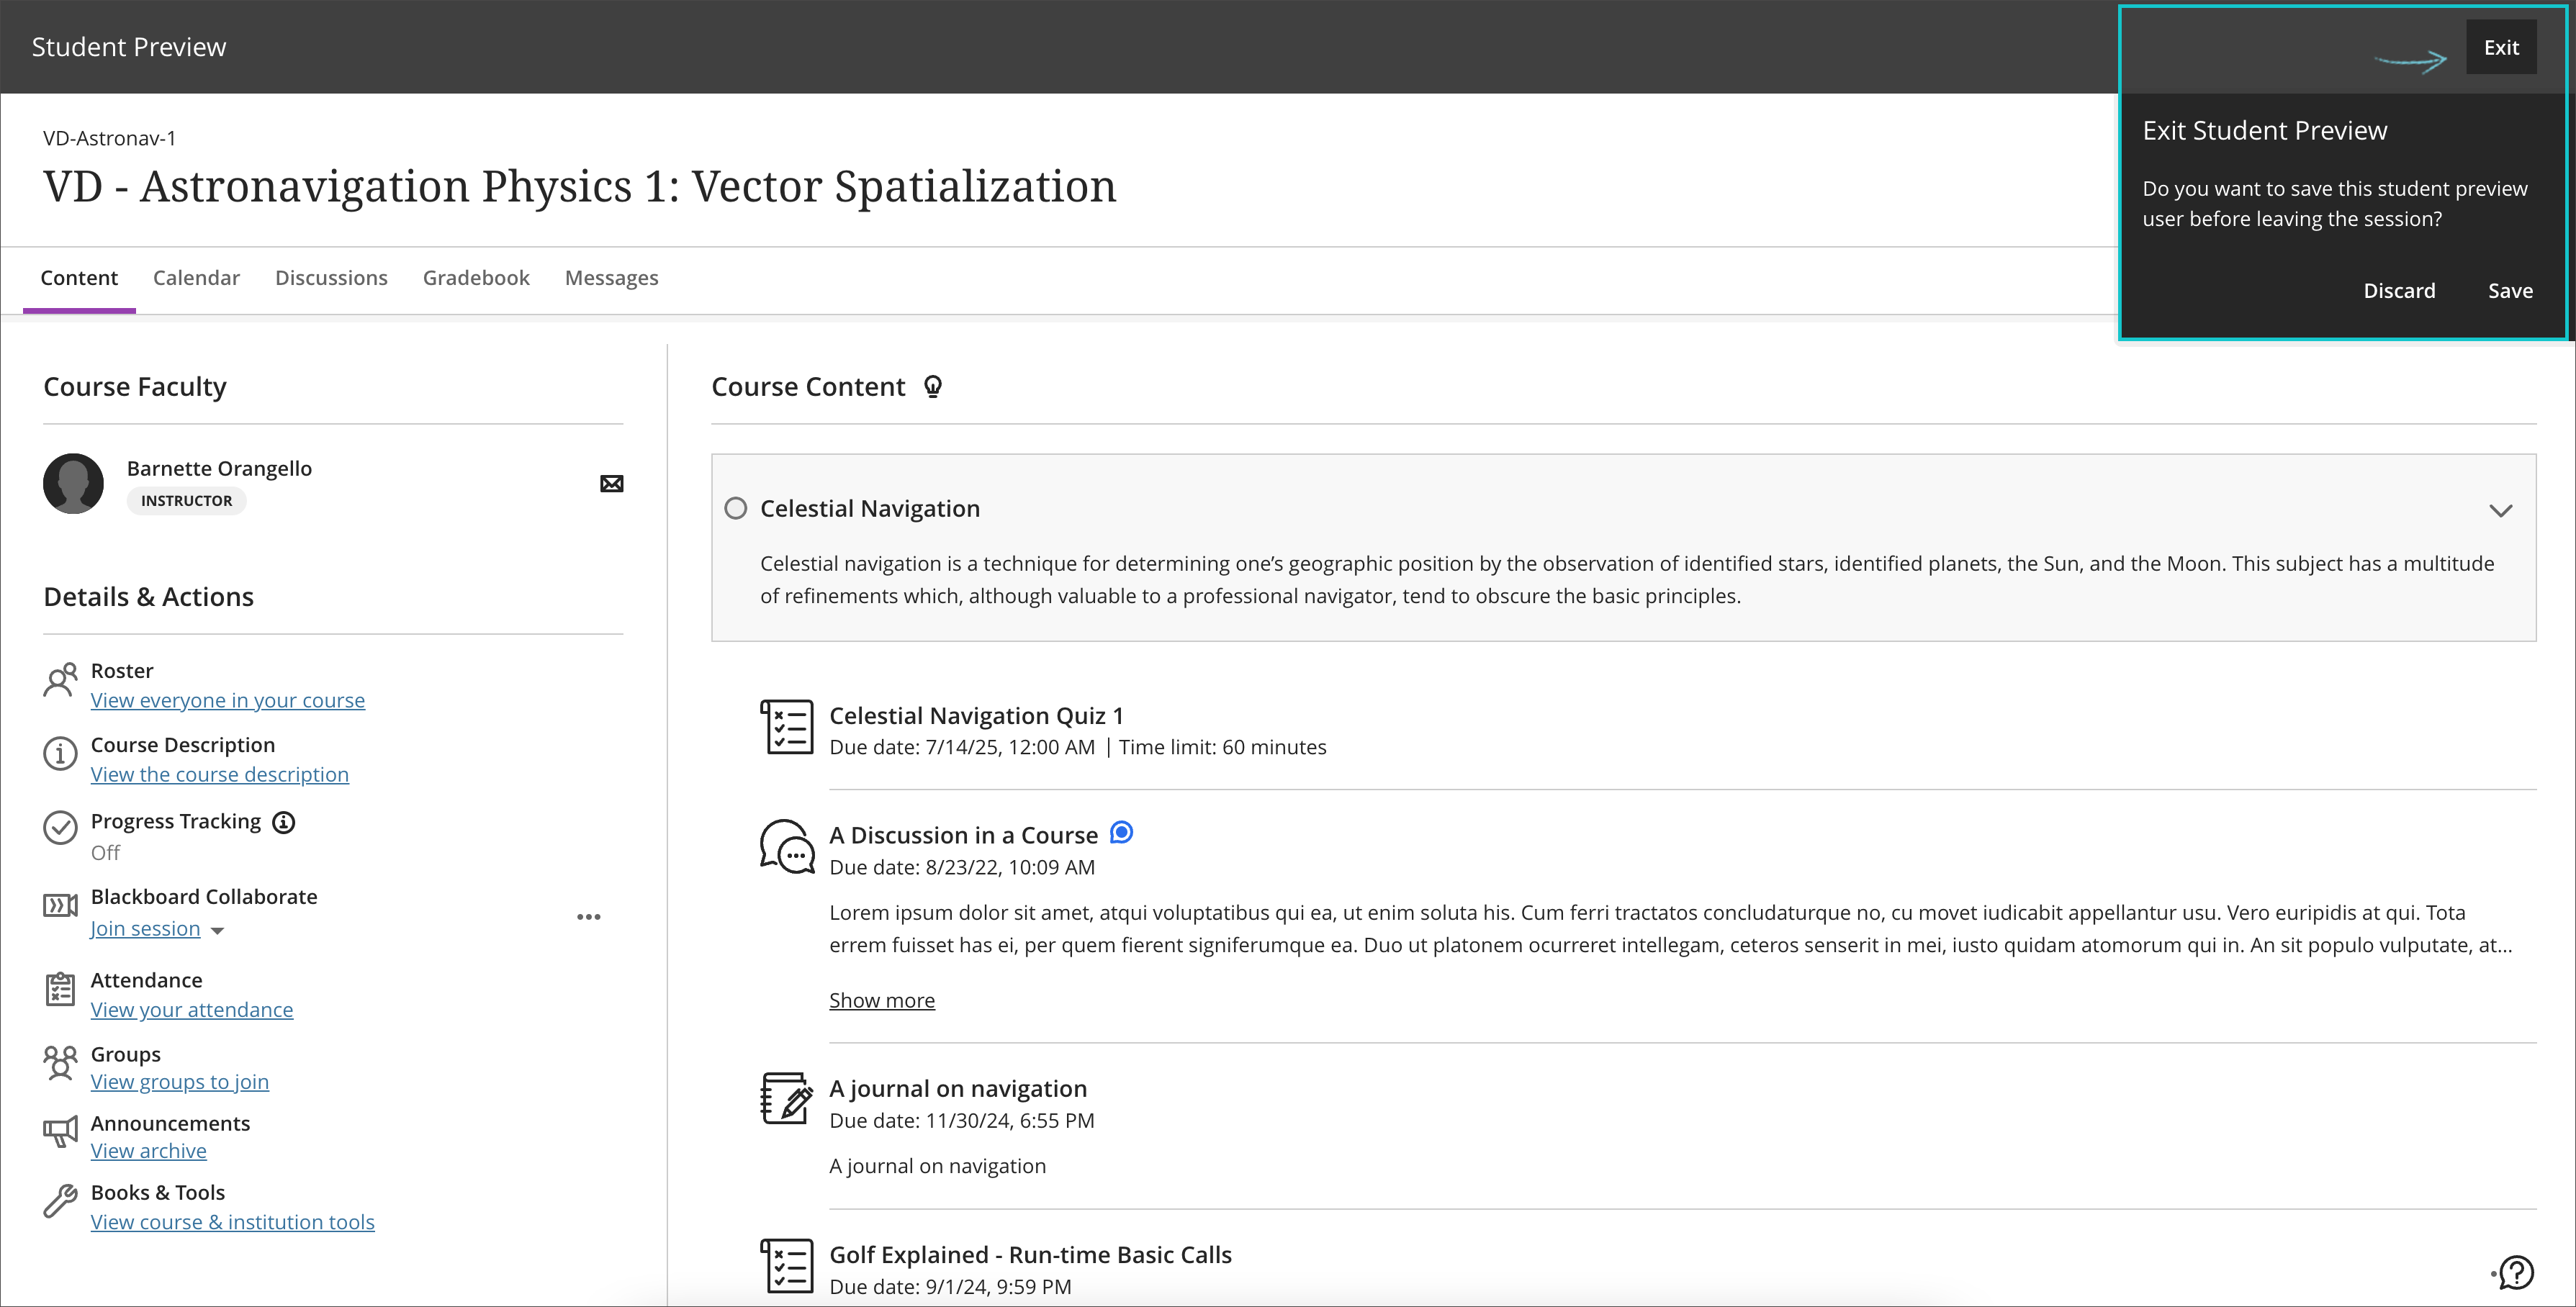Open Blackboard Collaborate more options menu
Screen dimensions: 2576x1307
click(589, 916)
